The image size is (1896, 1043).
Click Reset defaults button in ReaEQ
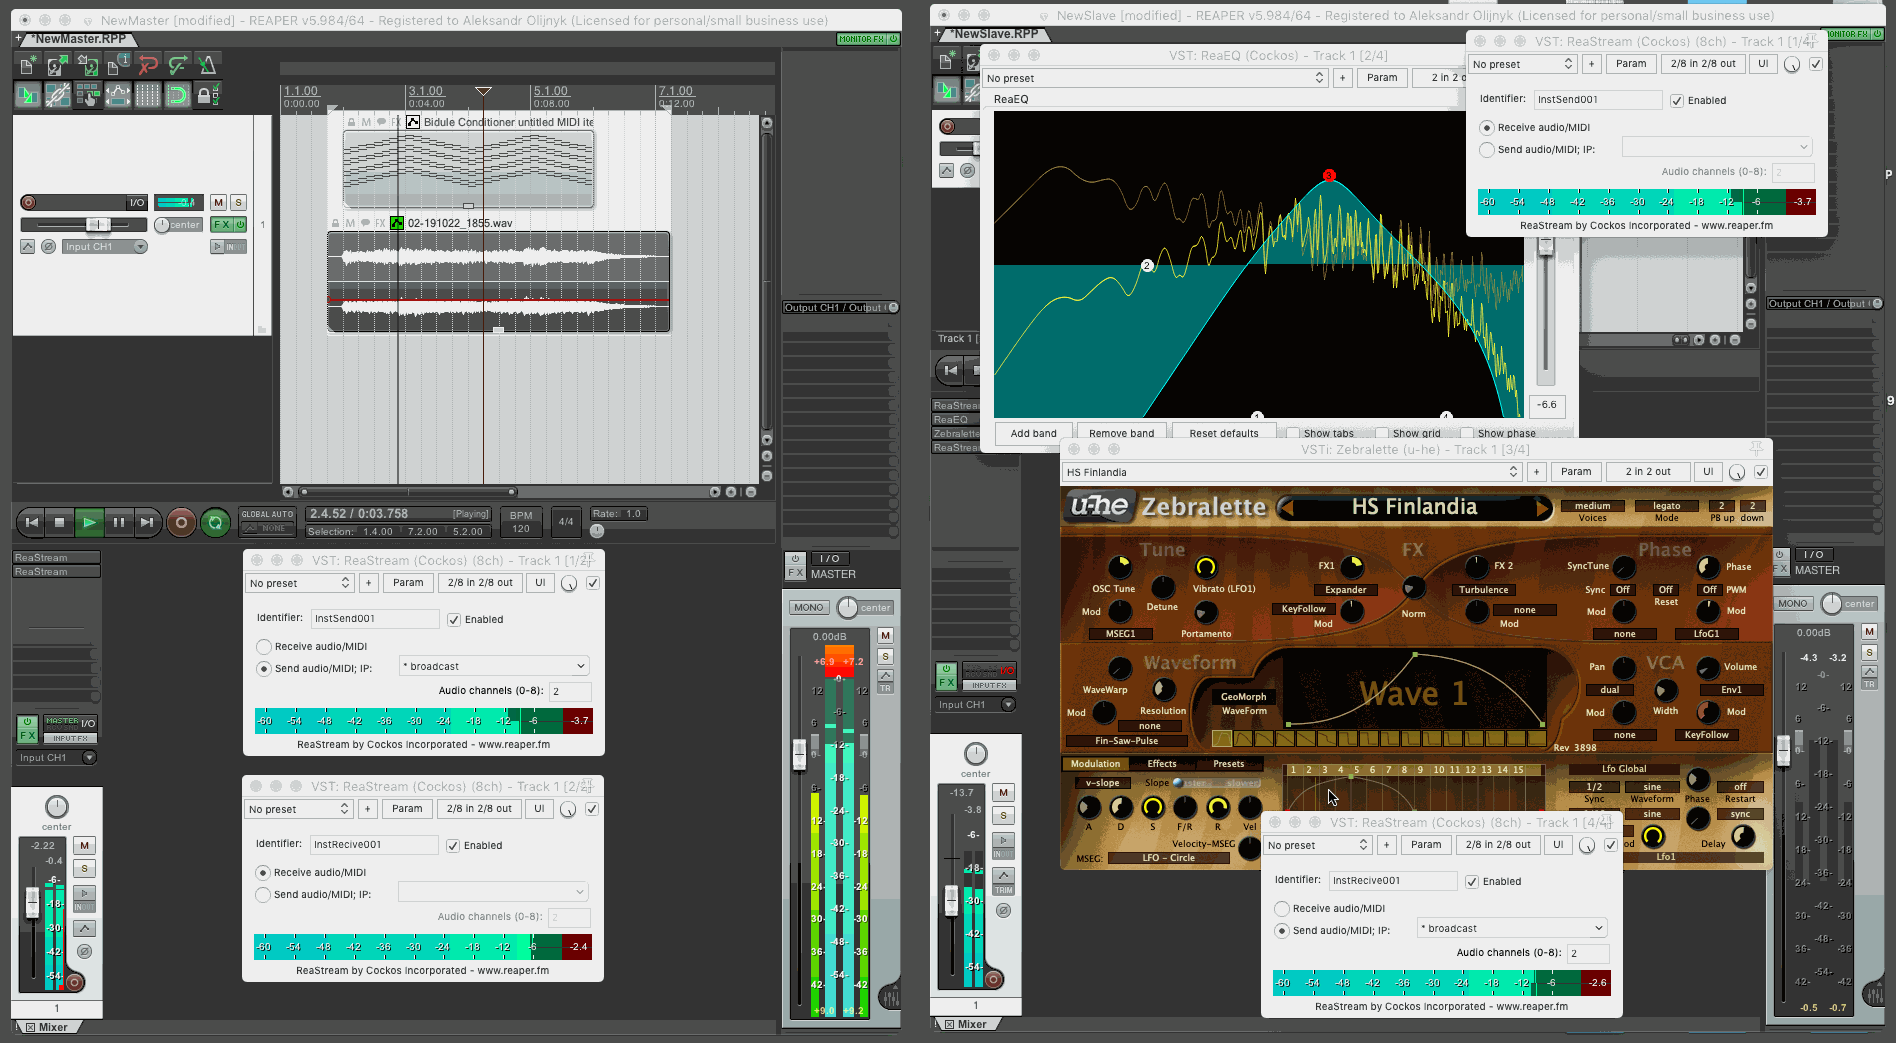(x=1224, y=434)
